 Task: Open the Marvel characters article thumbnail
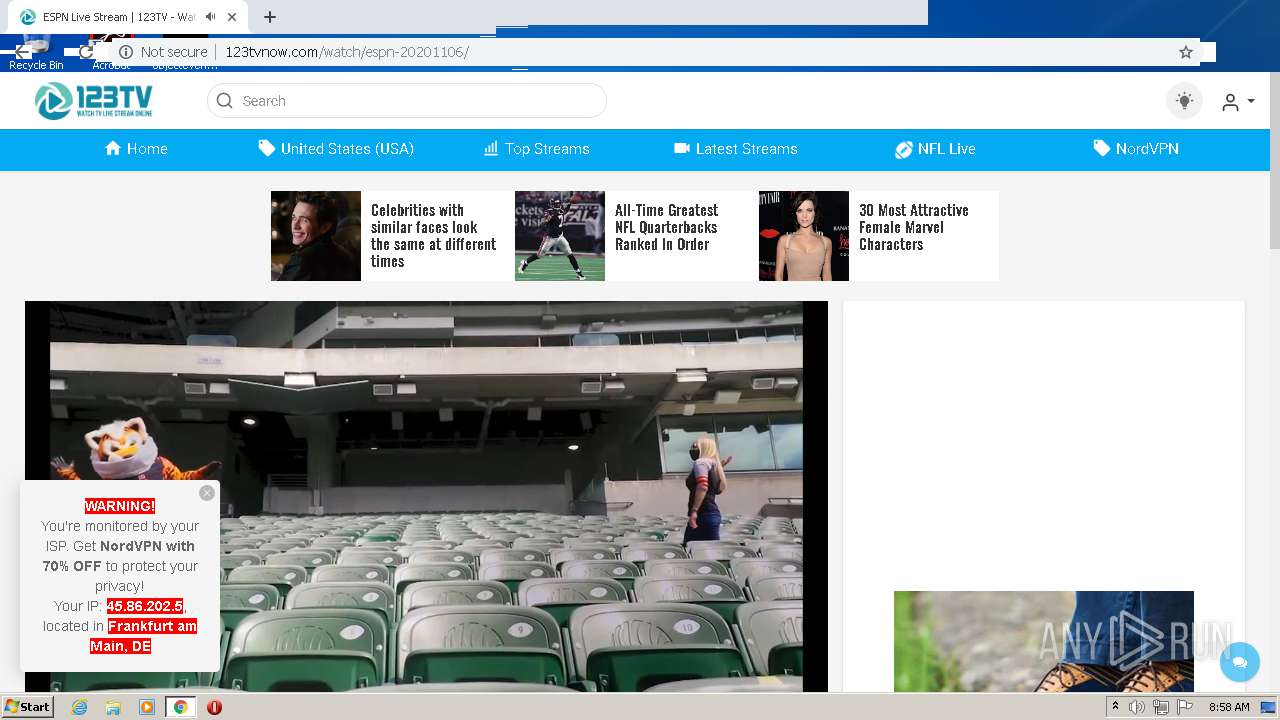(804, 236)
